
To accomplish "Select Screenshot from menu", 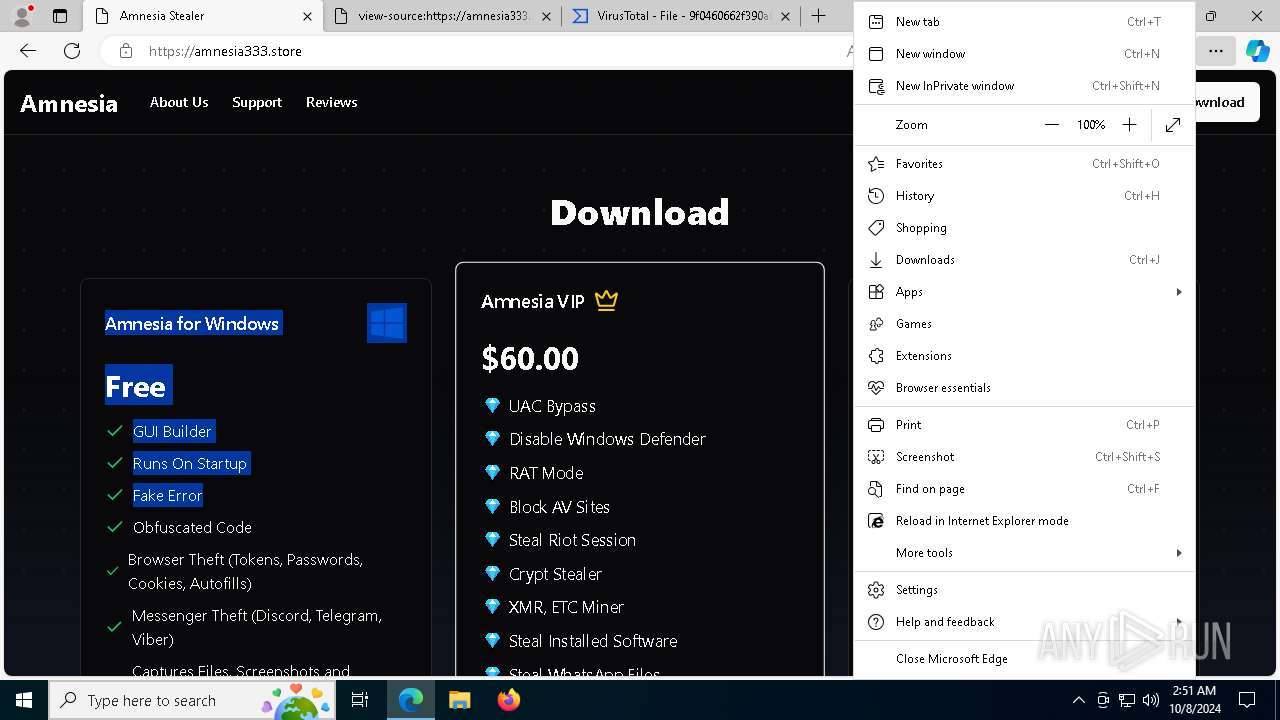I will click(x=1024, y=457).
